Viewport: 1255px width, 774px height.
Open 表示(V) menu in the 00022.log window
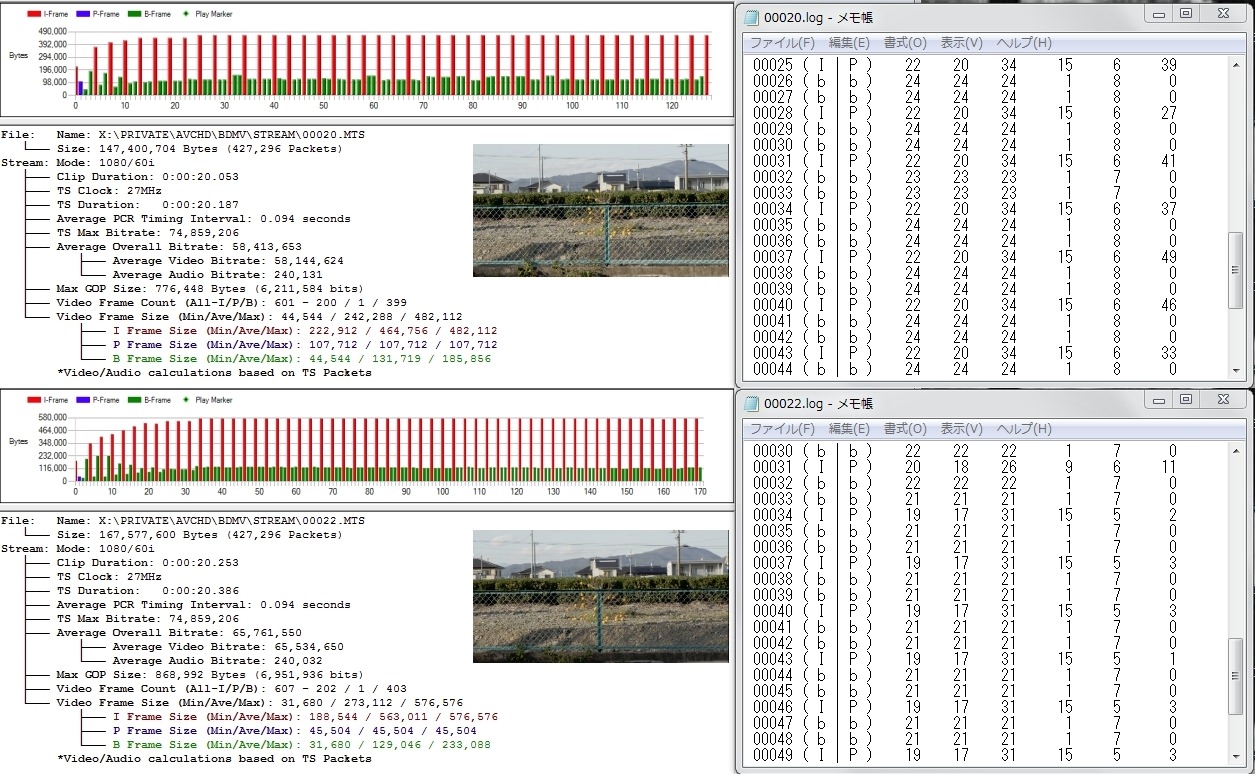pyautogui.click(x=961, y=429)
